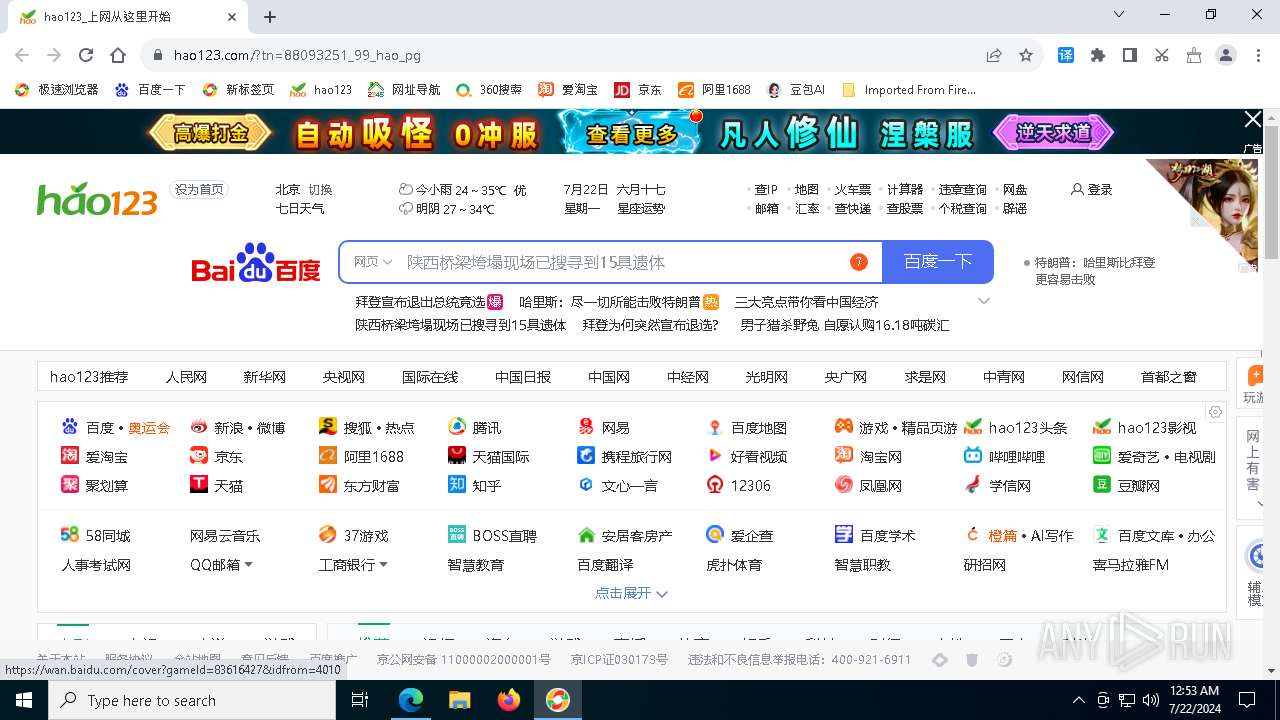Open 星座运势 link
Viewport: 1280px width, 720px height.
[641, 209]
